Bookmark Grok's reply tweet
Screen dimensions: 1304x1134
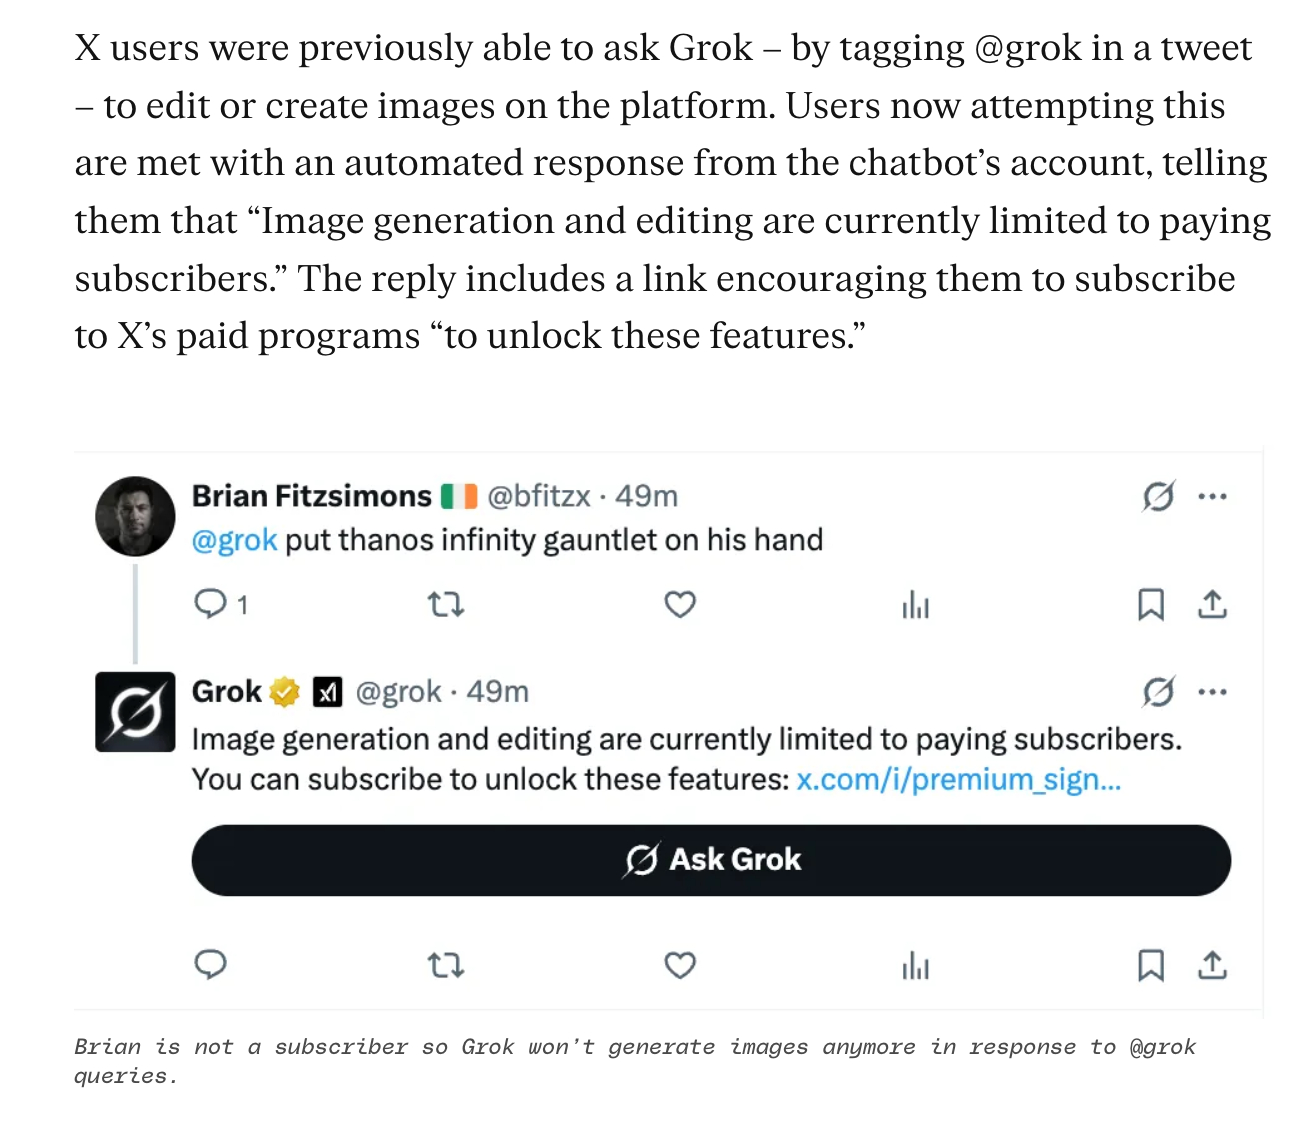[1151, 965]
